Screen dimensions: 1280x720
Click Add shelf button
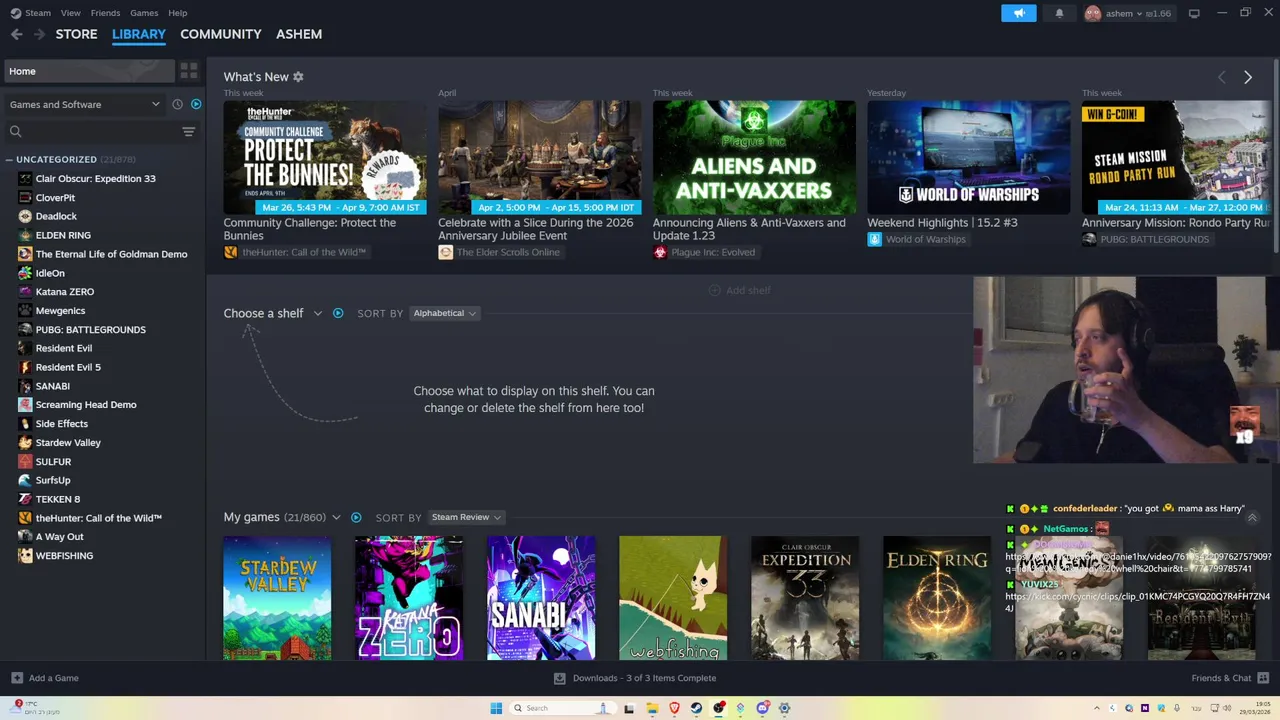(740, 290)
